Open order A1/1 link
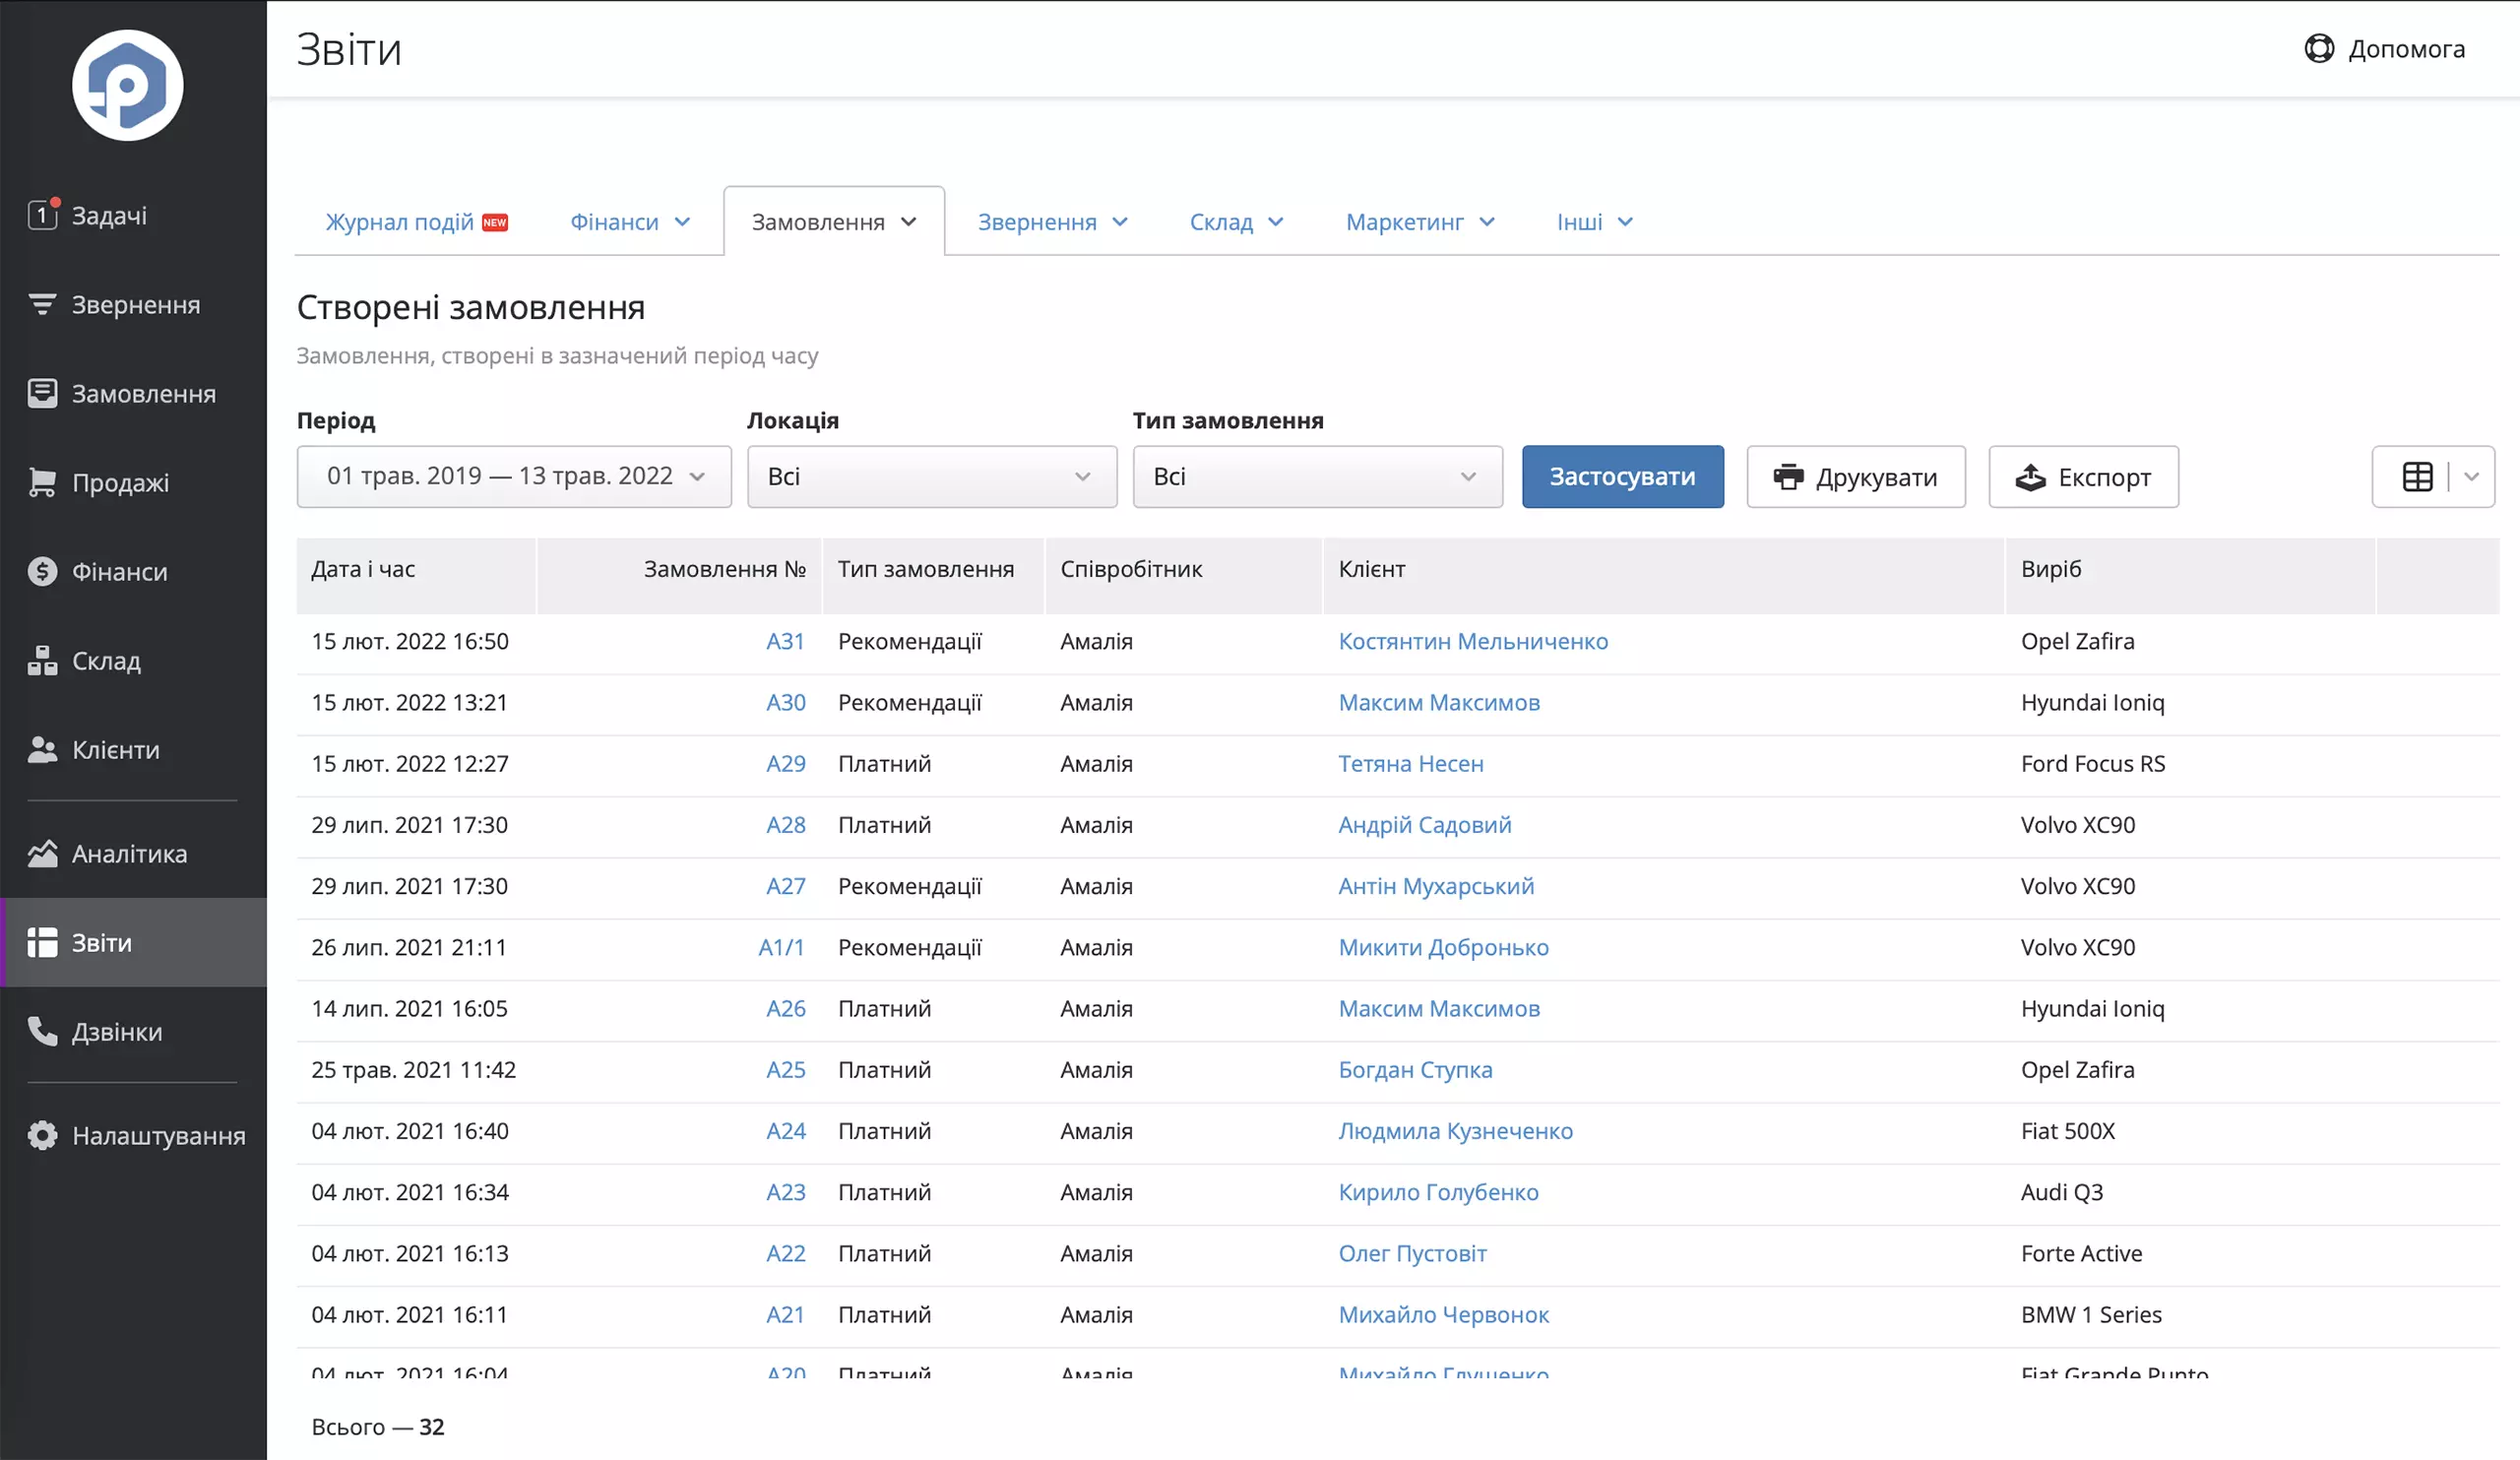The width and height of the screenshot is (2520, 1460). pos(781,947)
